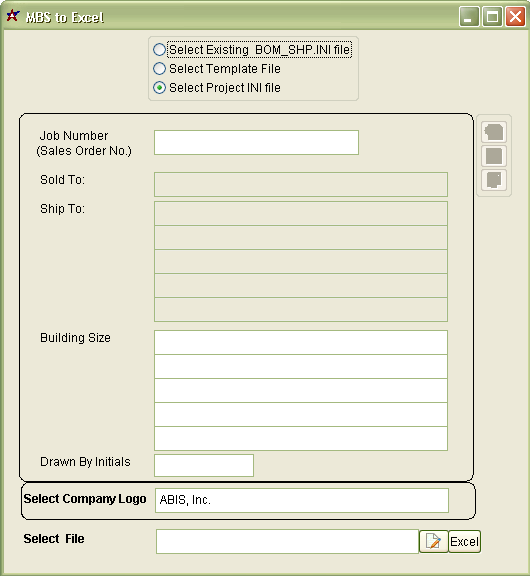Open file browser with the pencil-document icon
Viewport: 530px width, 576px height.
pos(433,541)
